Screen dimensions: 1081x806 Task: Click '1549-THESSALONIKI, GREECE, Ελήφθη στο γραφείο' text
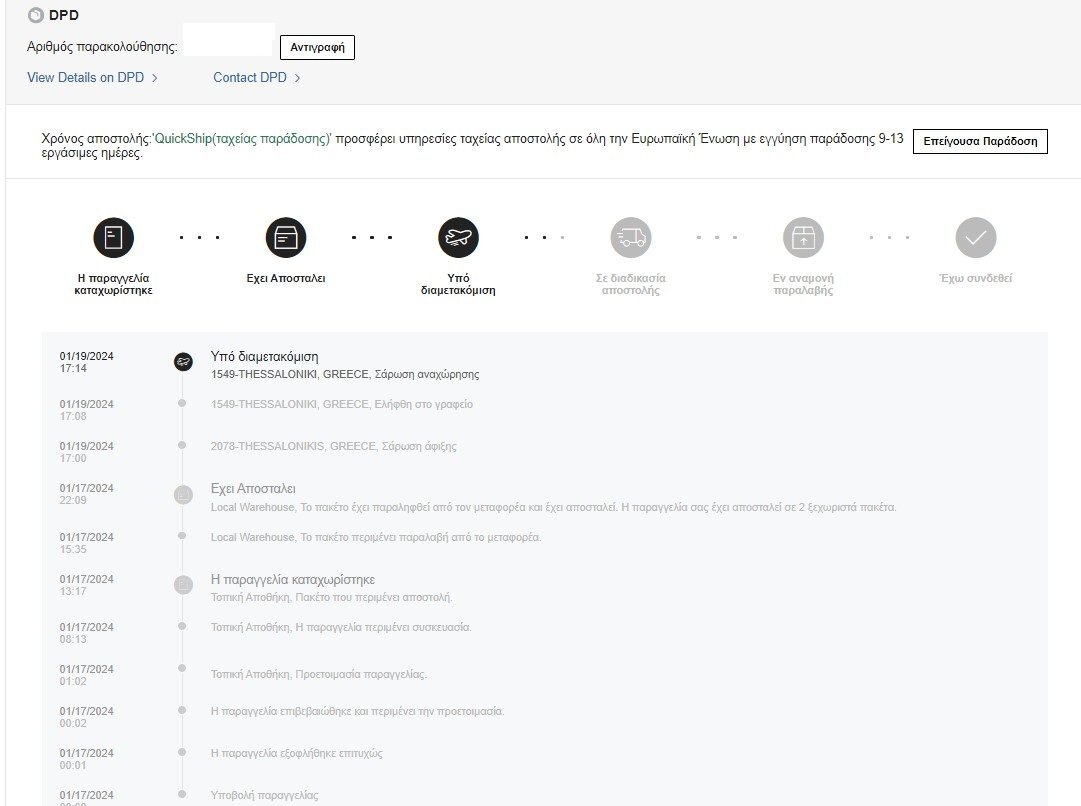(x=342, y=404)
